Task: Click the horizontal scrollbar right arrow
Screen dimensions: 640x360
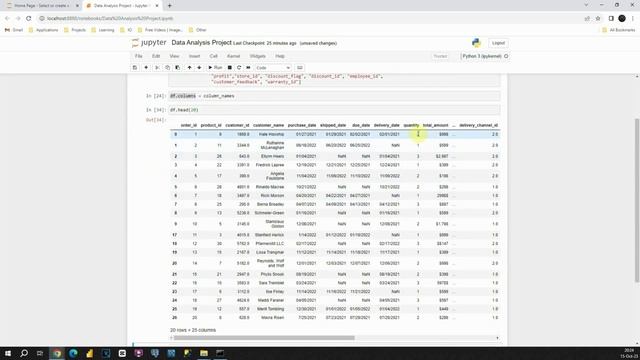Action: click(497, 338)
